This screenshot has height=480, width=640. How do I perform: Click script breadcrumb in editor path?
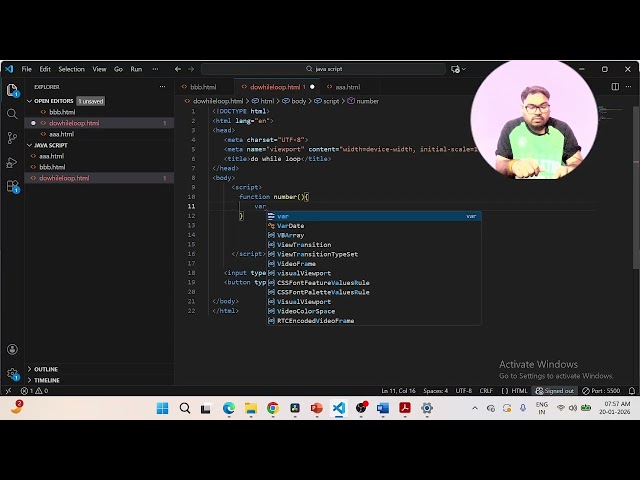(327, 101)
